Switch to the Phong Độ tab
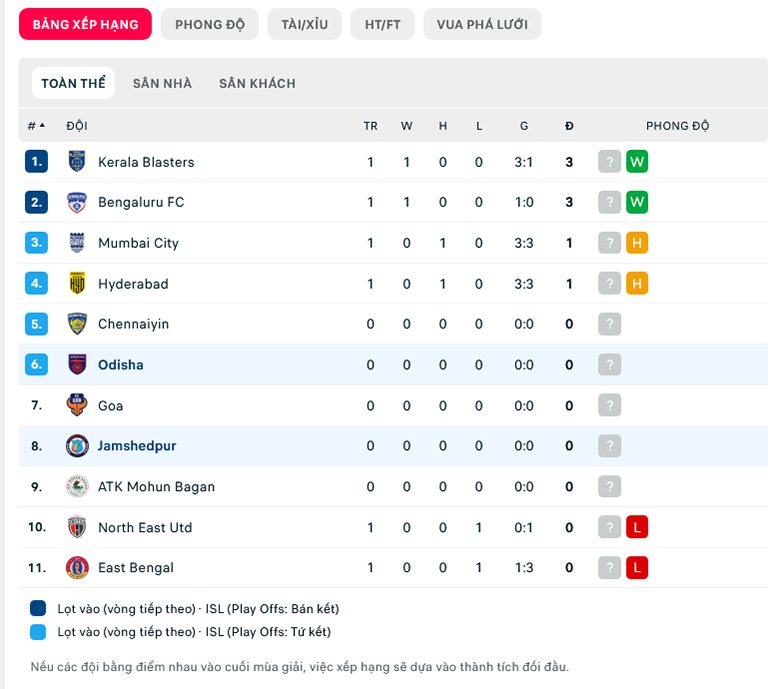Viewport: 780px width, 689px height. pos(210,24)
